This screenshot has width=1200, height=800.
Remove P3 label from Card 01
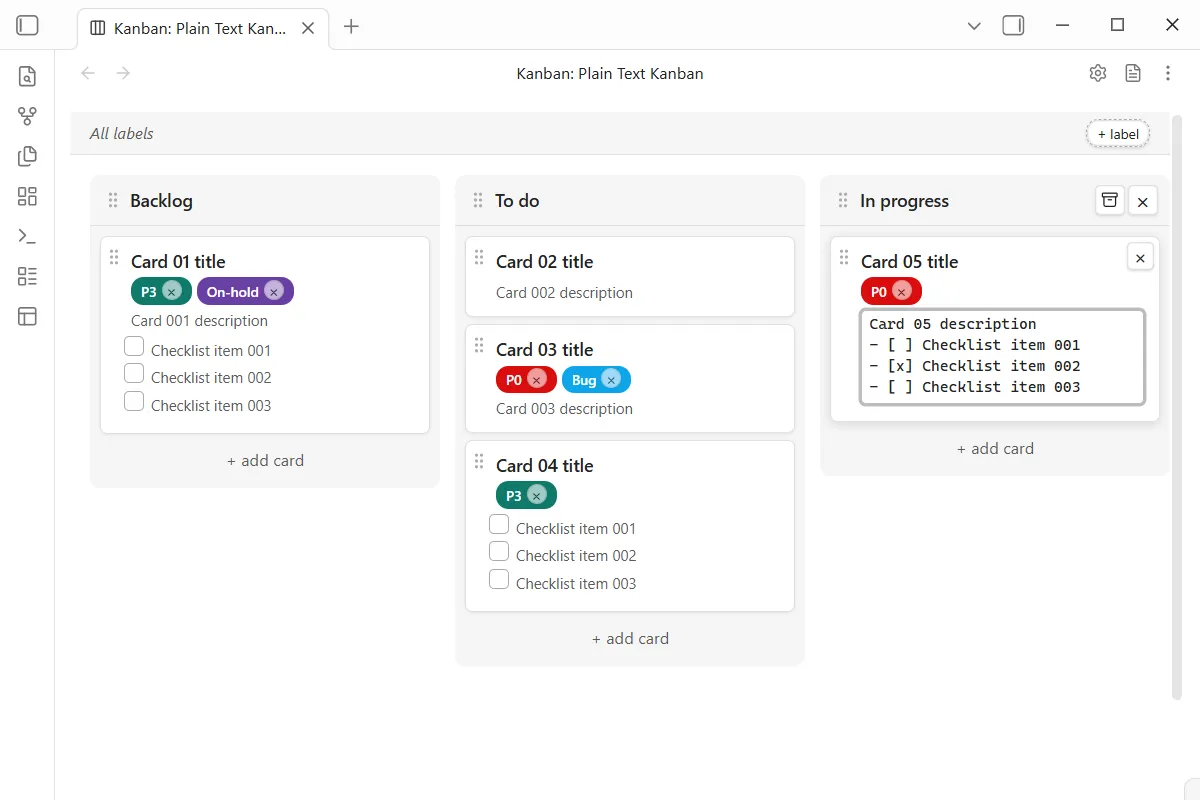point(172,291)
